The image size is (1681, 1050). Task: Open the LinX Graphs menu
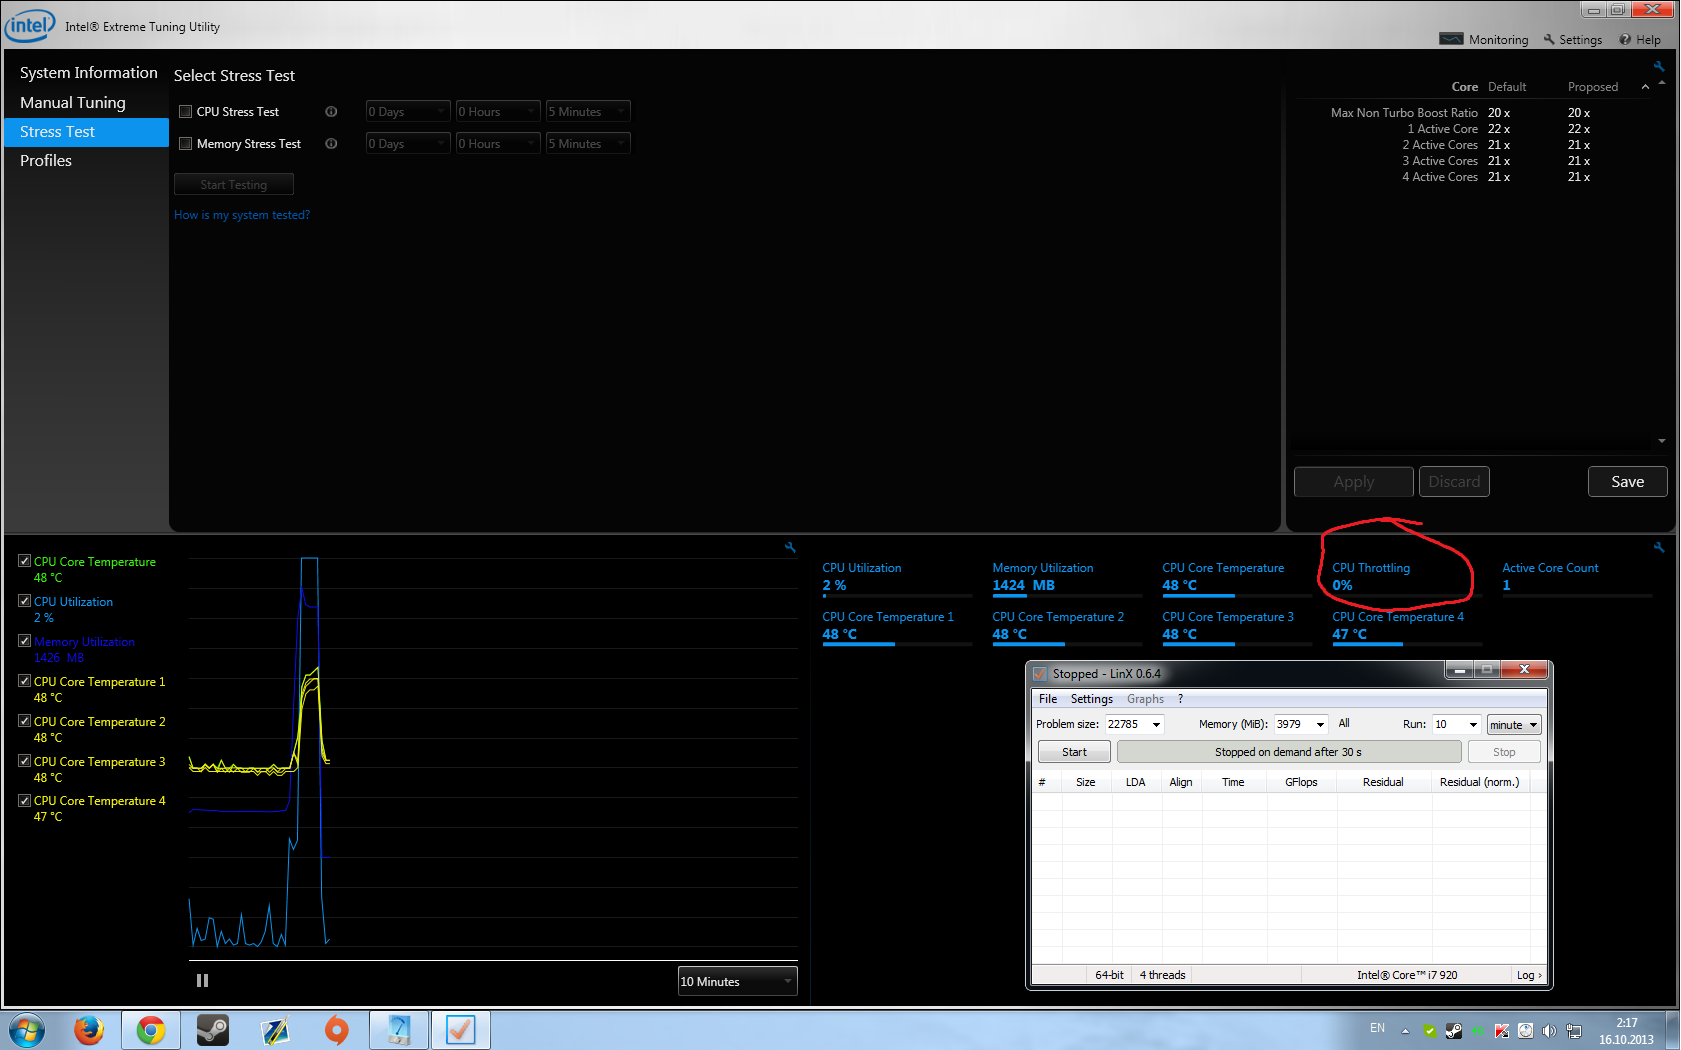(1145, 699)
